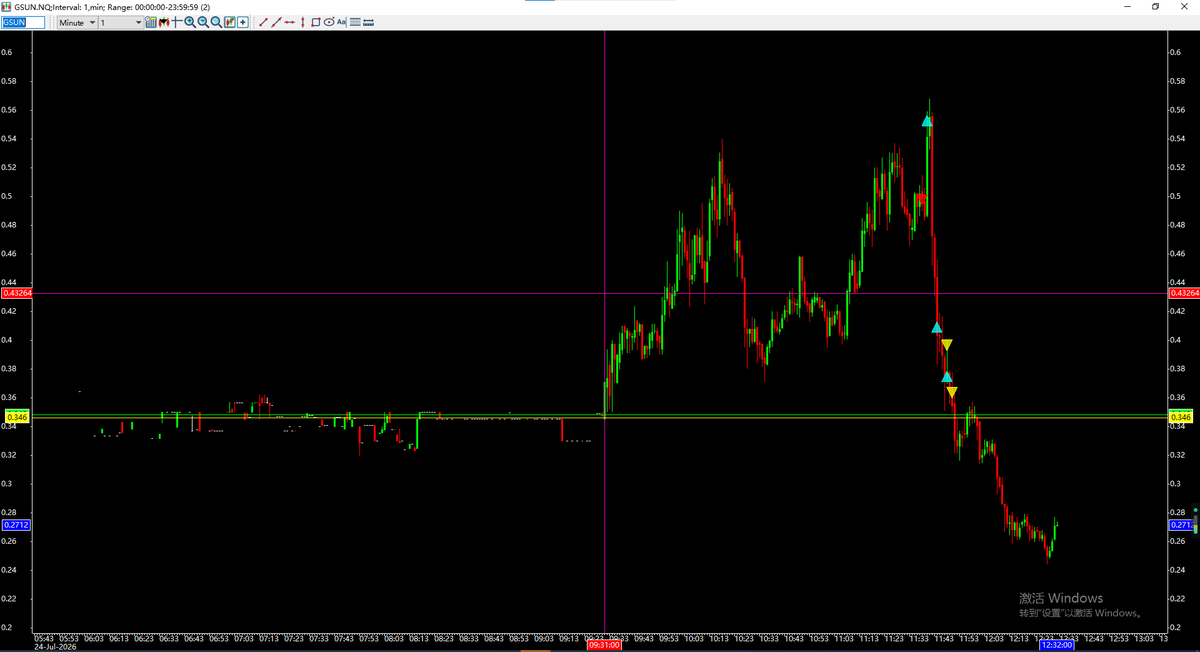
Task: Click the plain magnifier zoom reset icon
Action: [x=216, y=22]
